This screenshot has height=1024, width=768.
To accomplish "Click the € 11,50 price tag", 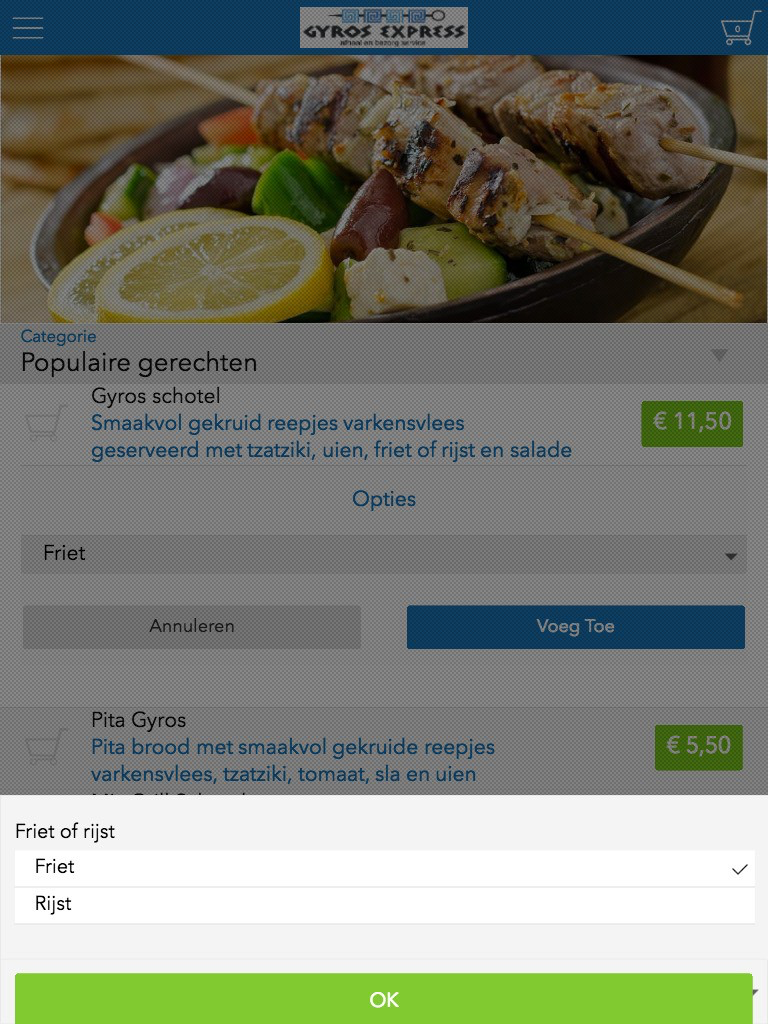I will click(x=692, y=422).
